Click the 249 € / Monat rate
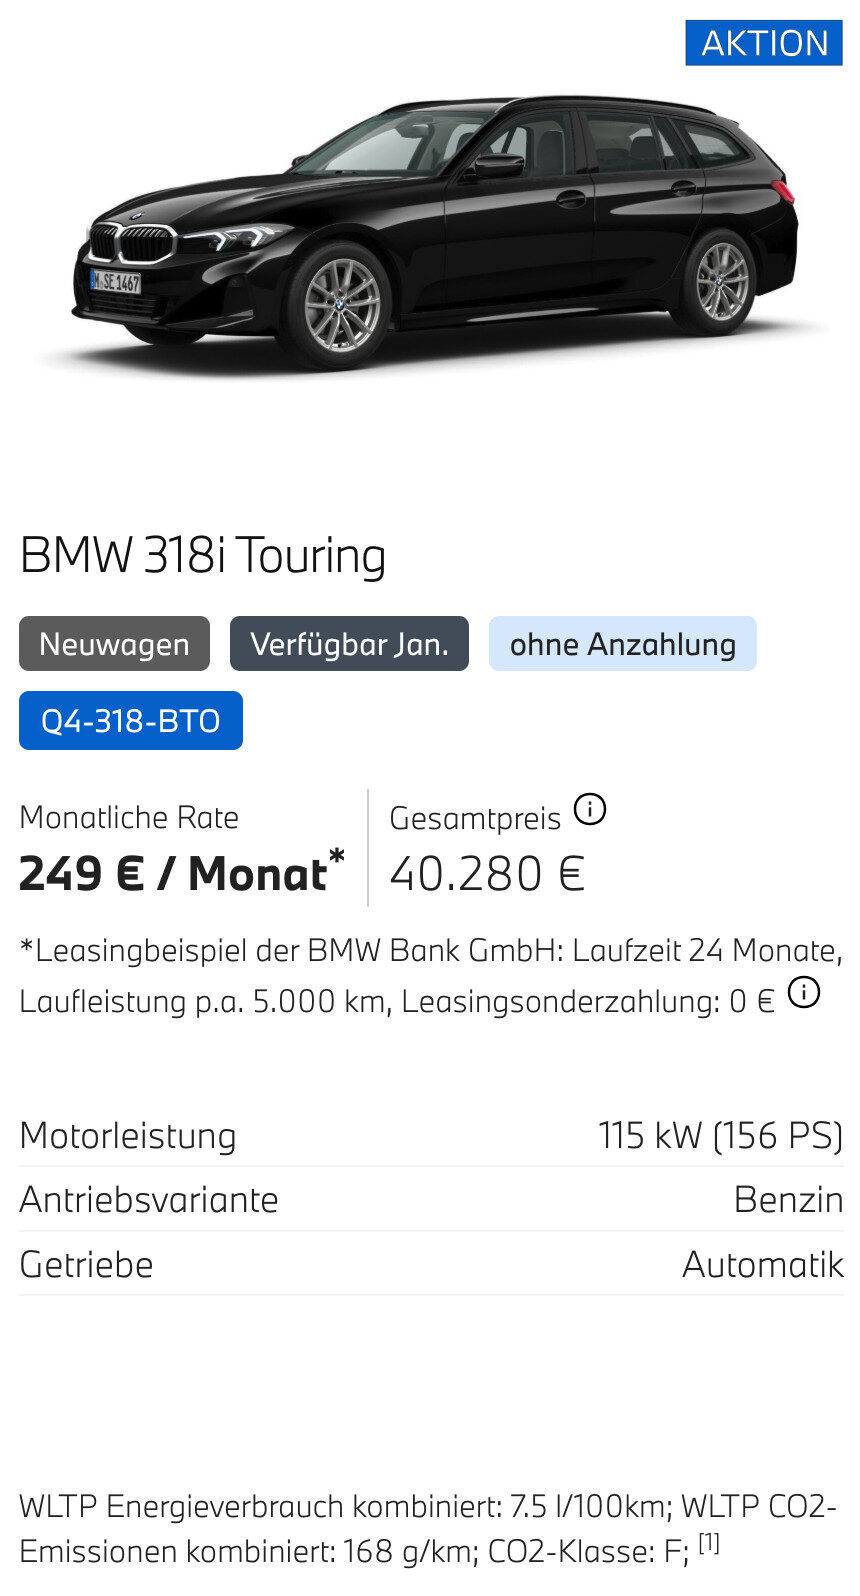The width and height of the screenshot is (860, 1596). tap(180, 873)
